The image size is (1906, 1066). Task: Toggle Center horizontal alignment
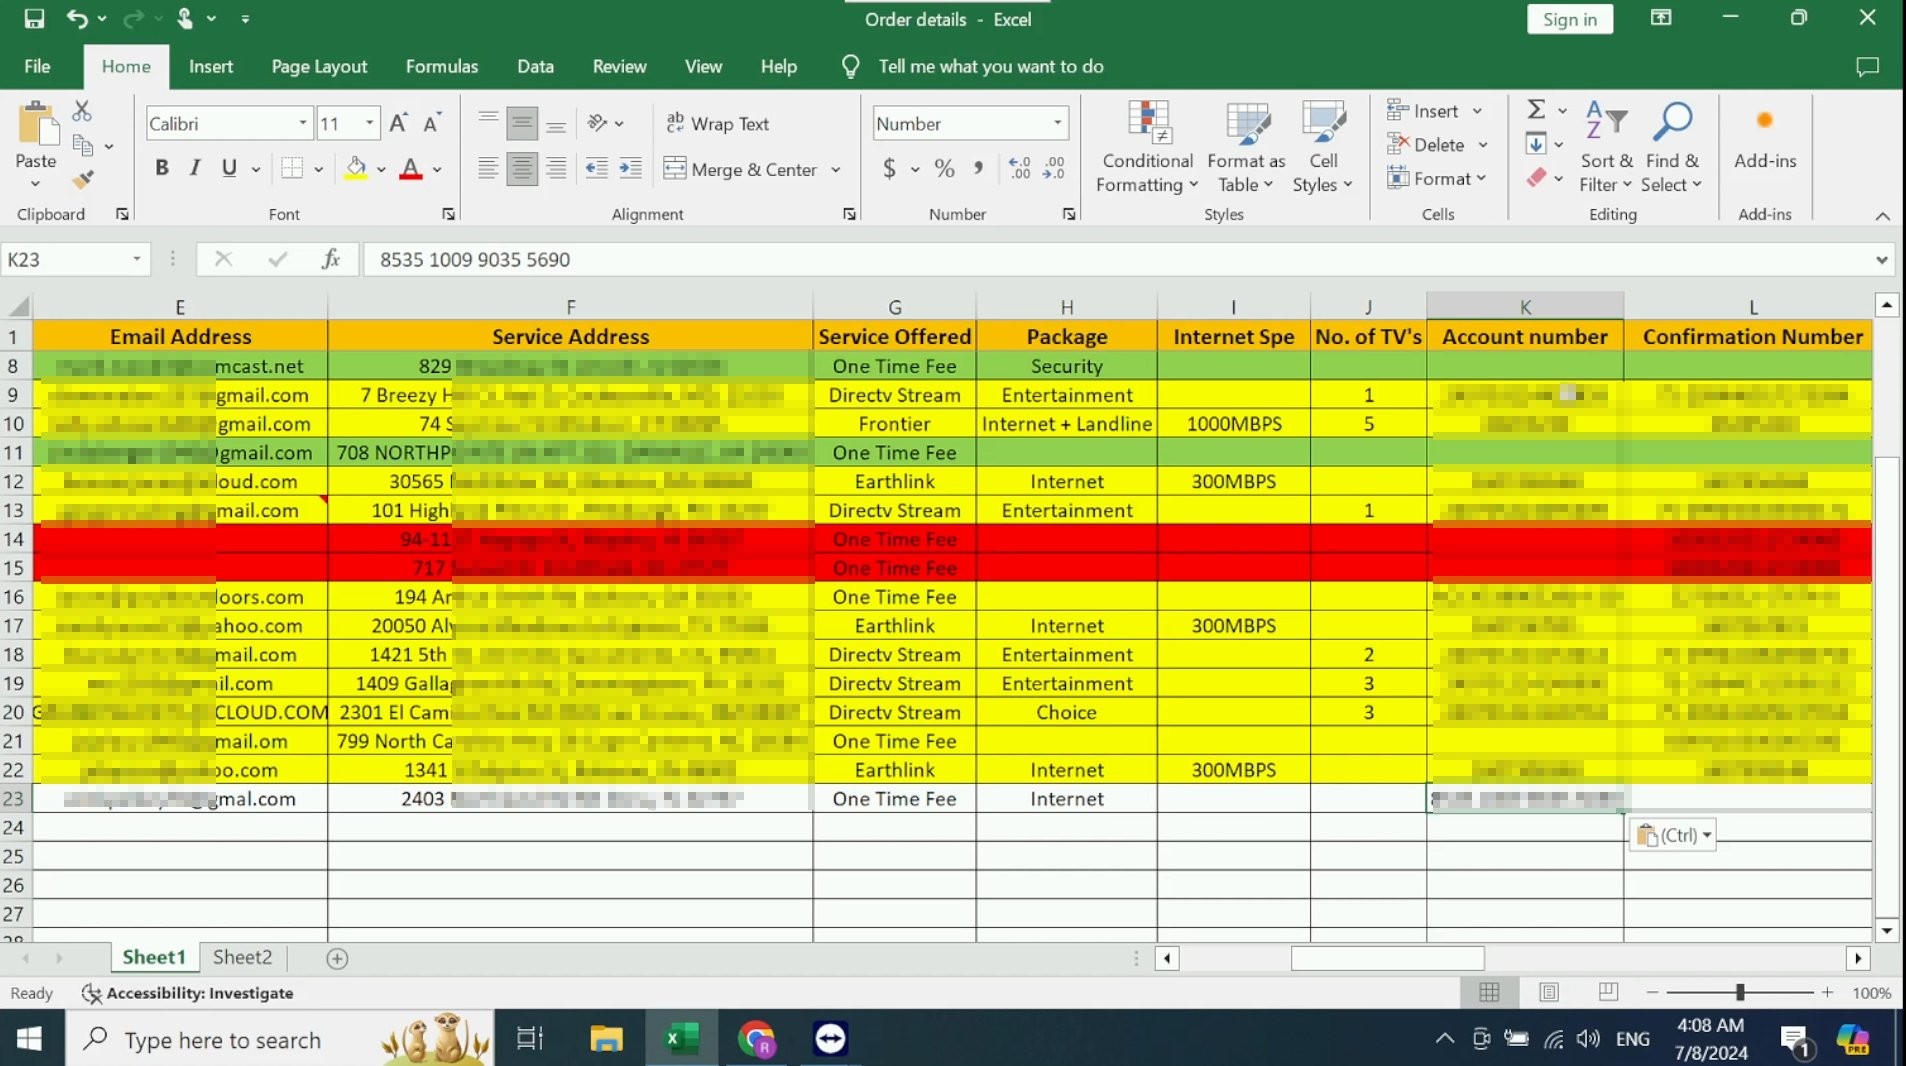522,168
